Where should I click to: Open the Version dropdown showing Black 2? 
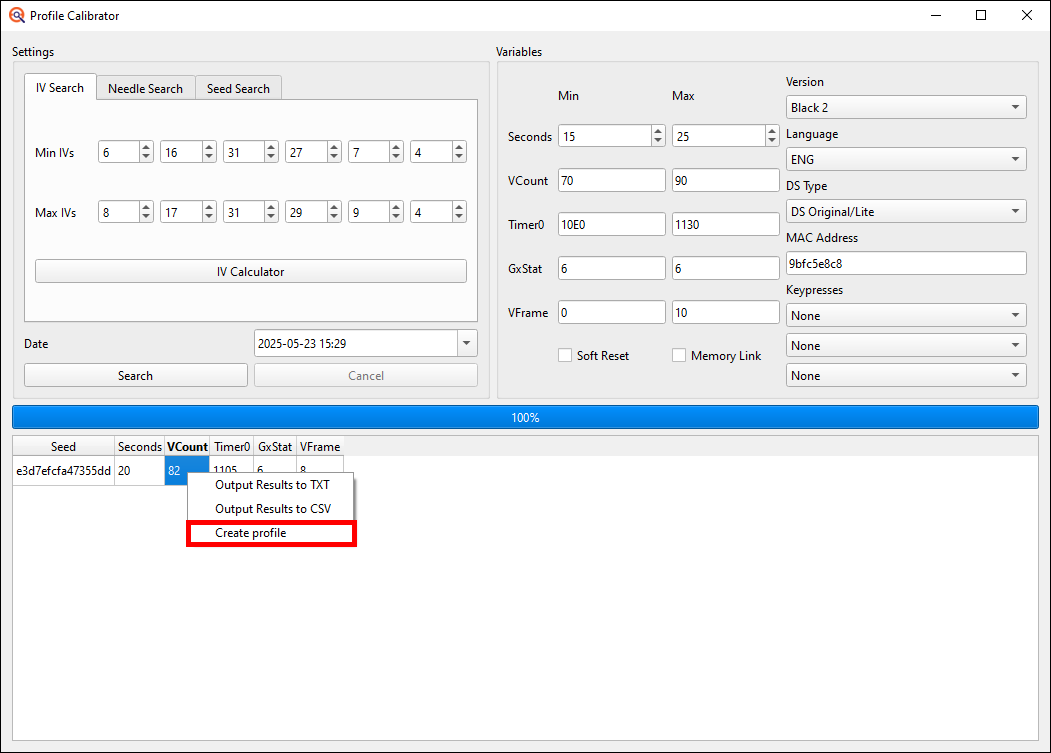[906, 107]
